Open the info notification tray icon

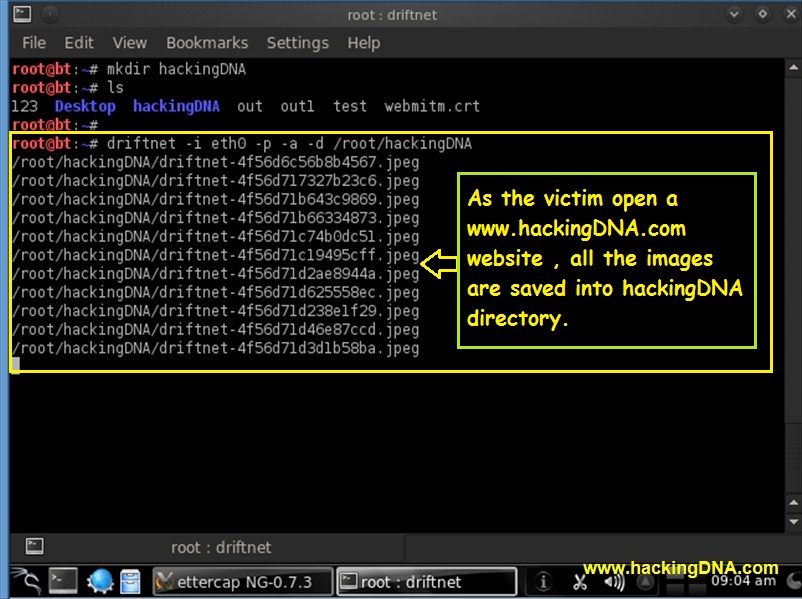point(543,581)
